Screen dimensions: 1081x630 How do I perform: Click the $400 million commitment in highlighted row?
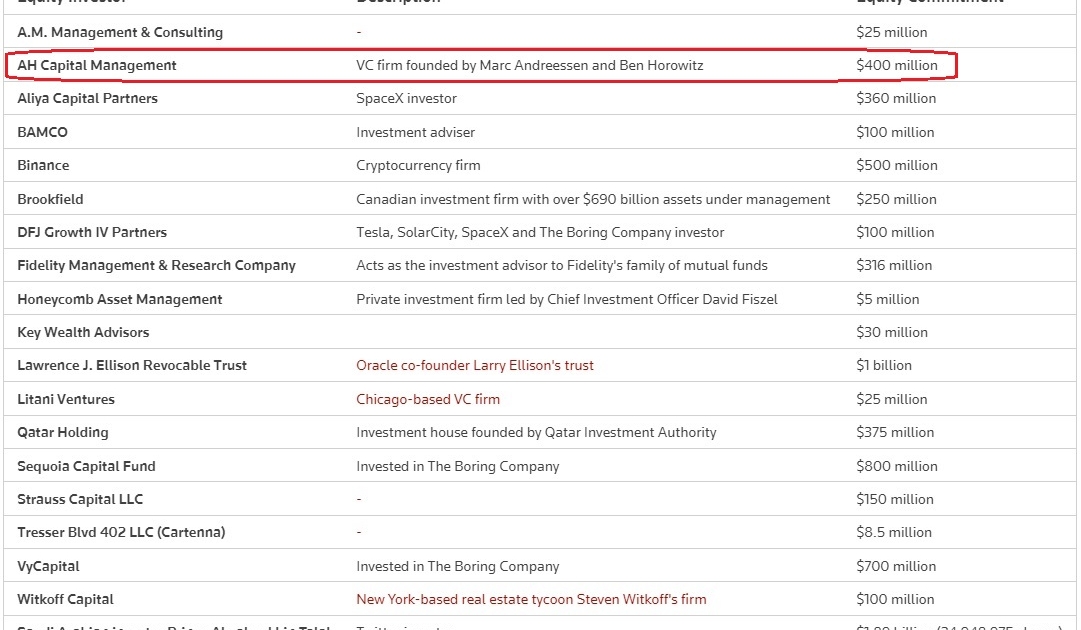tap(896, 65)
